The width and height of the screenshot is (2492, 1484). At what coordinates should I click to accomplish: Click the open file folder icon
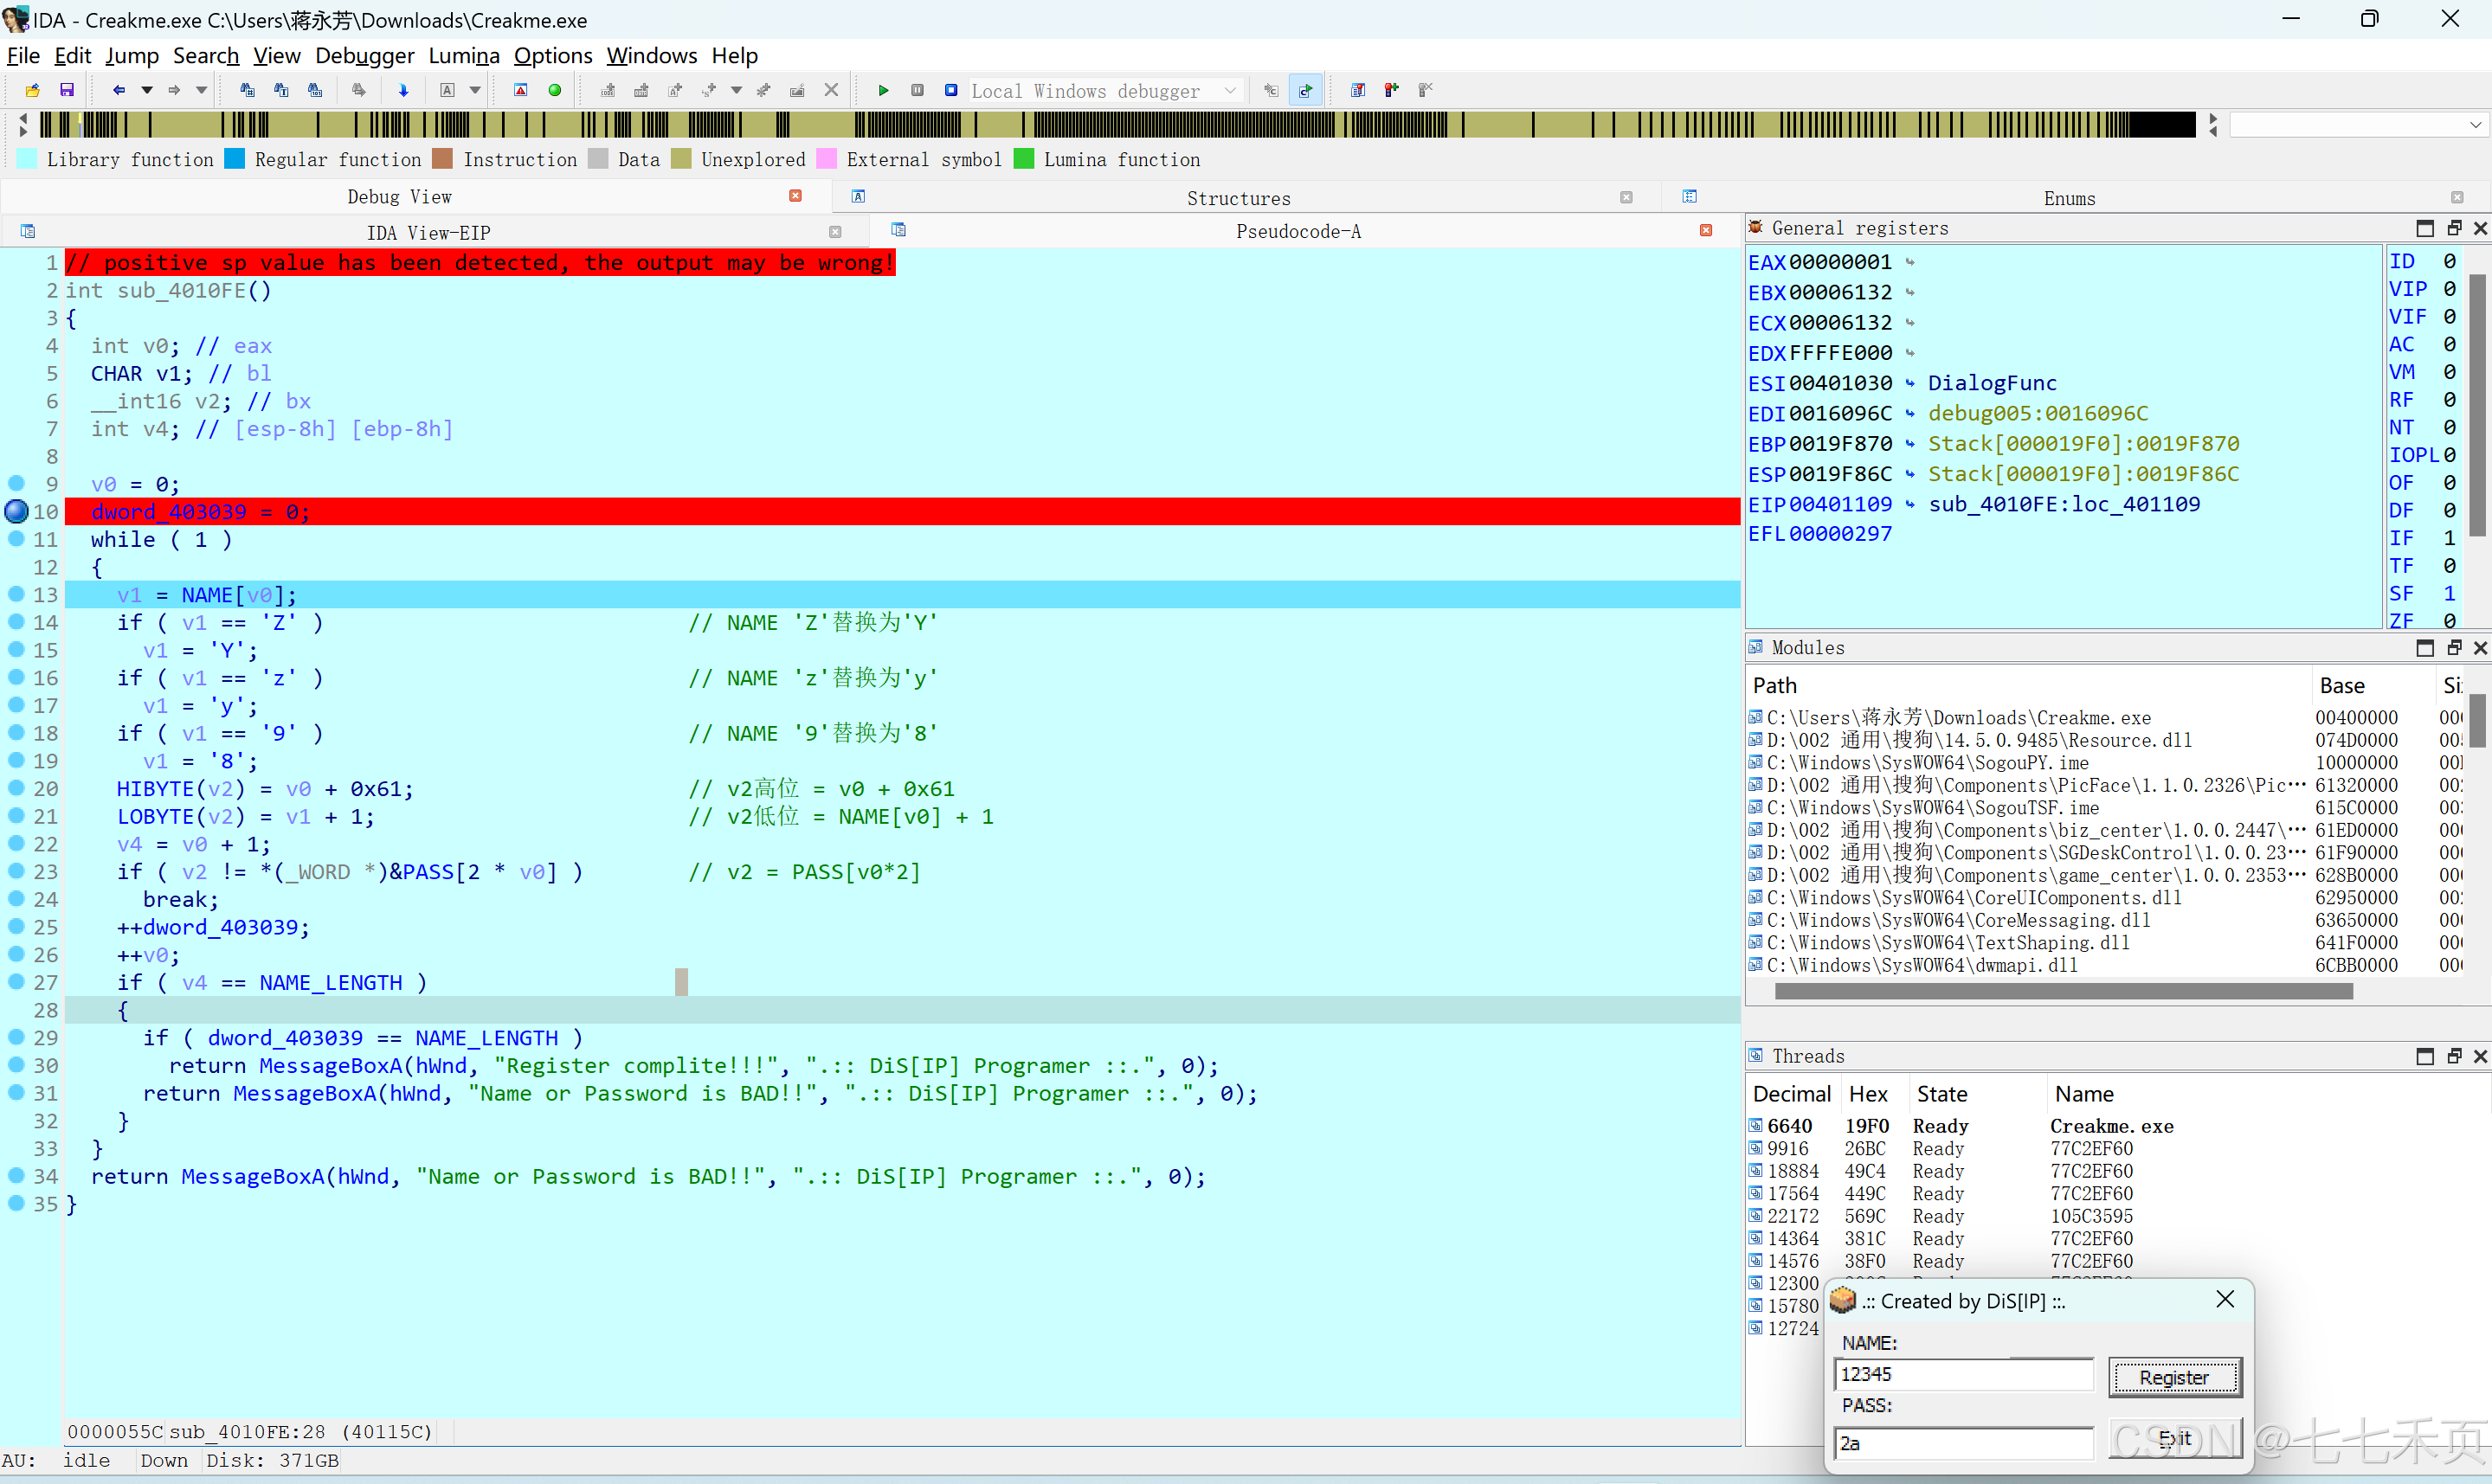[x=32, y=90]
